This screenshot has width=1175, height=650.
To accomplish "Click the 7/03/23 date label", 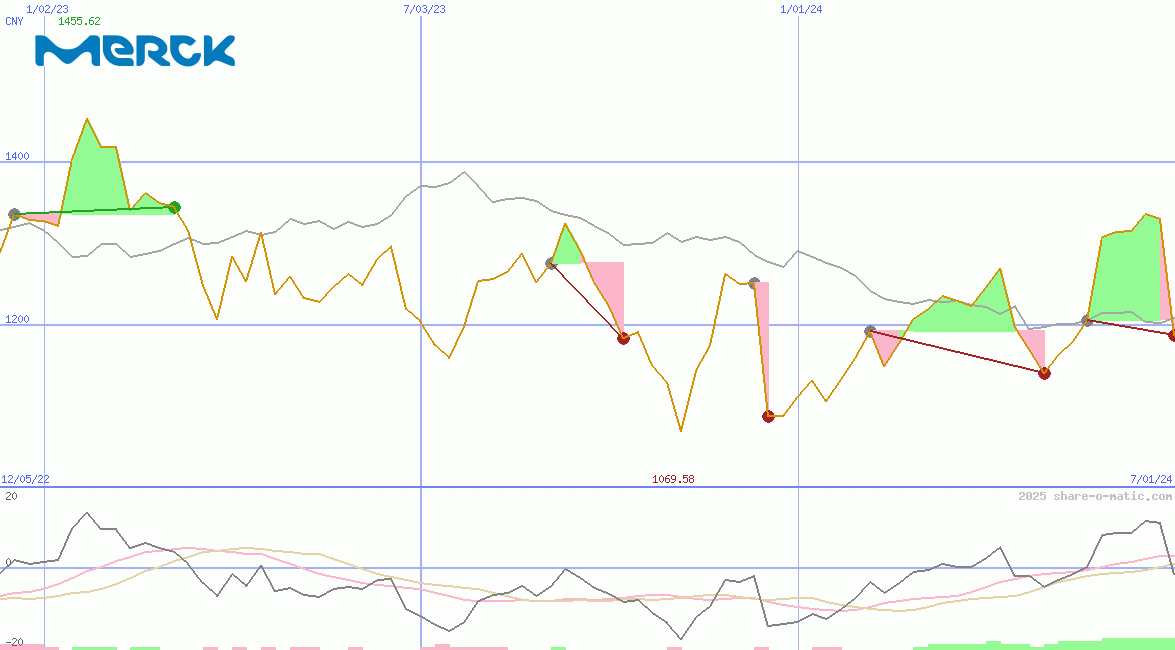I will click(424, 9).
